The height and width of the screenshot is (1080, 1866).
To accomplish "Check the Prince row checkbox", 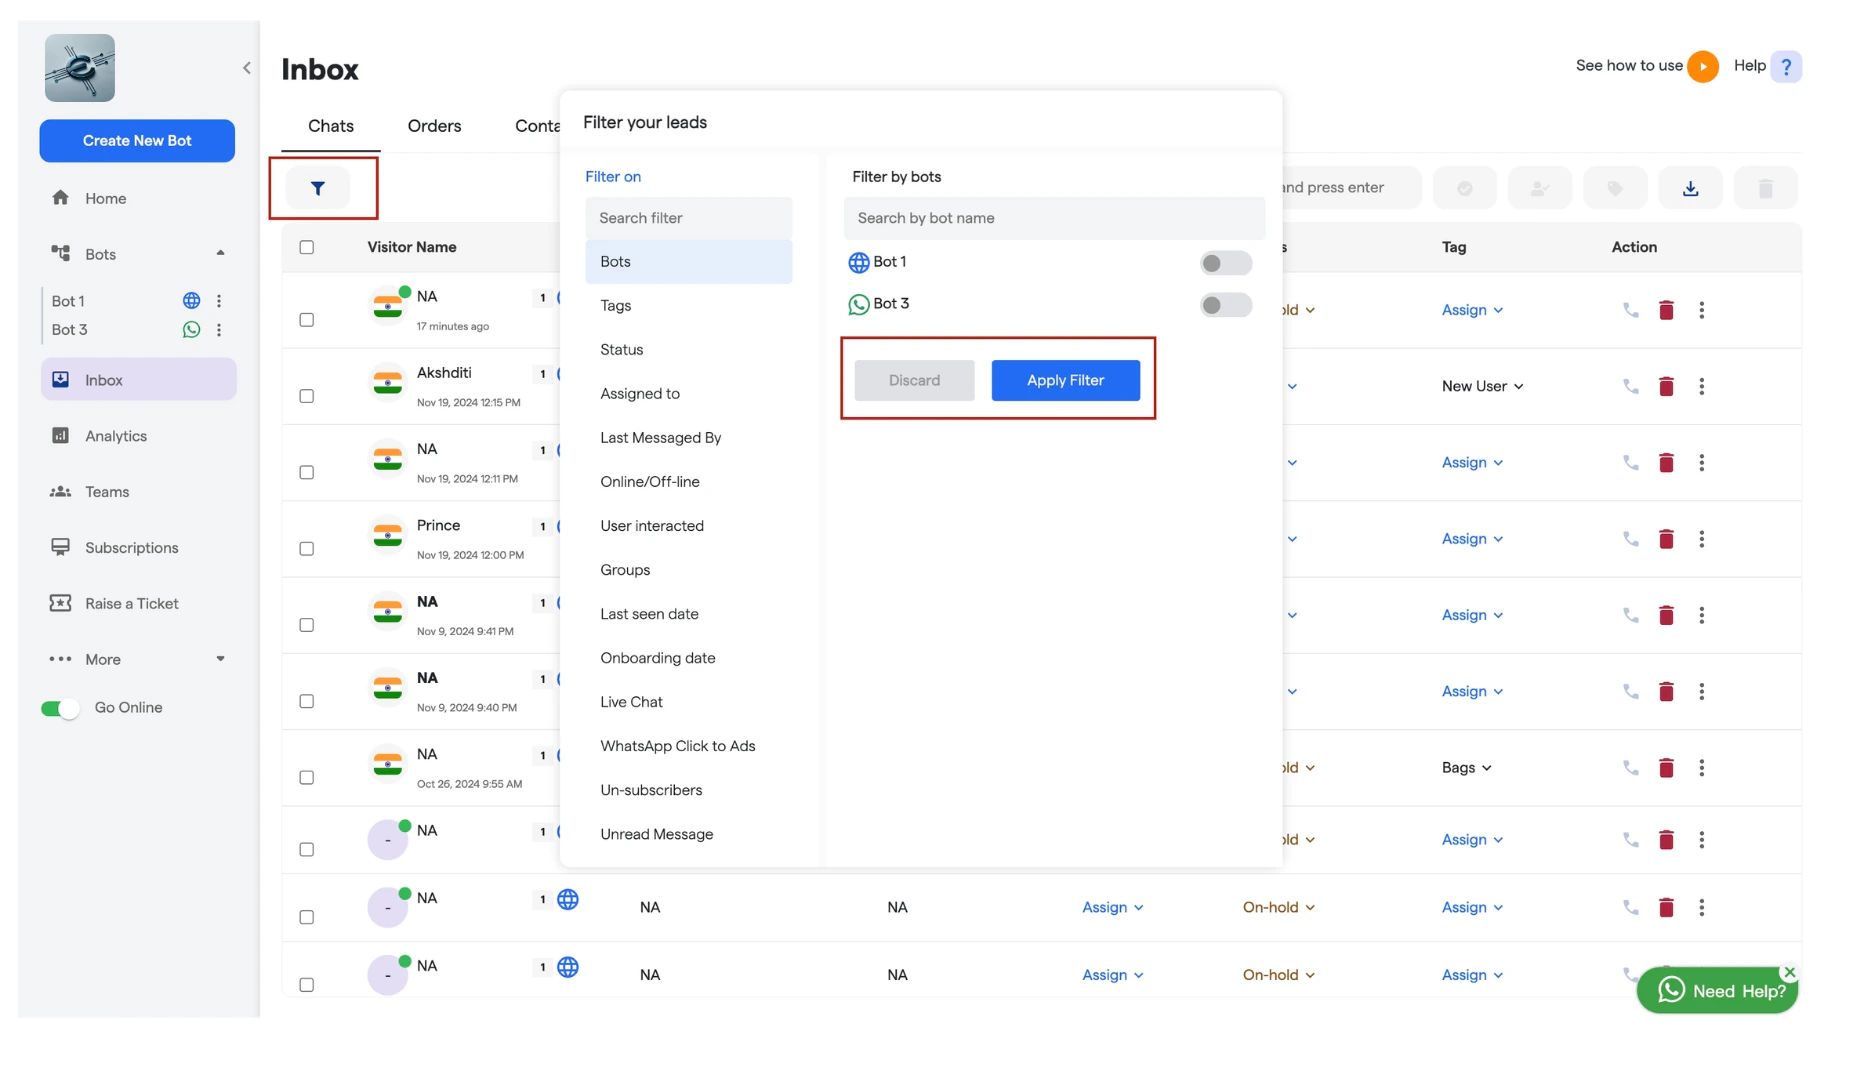I will (307, 549).
